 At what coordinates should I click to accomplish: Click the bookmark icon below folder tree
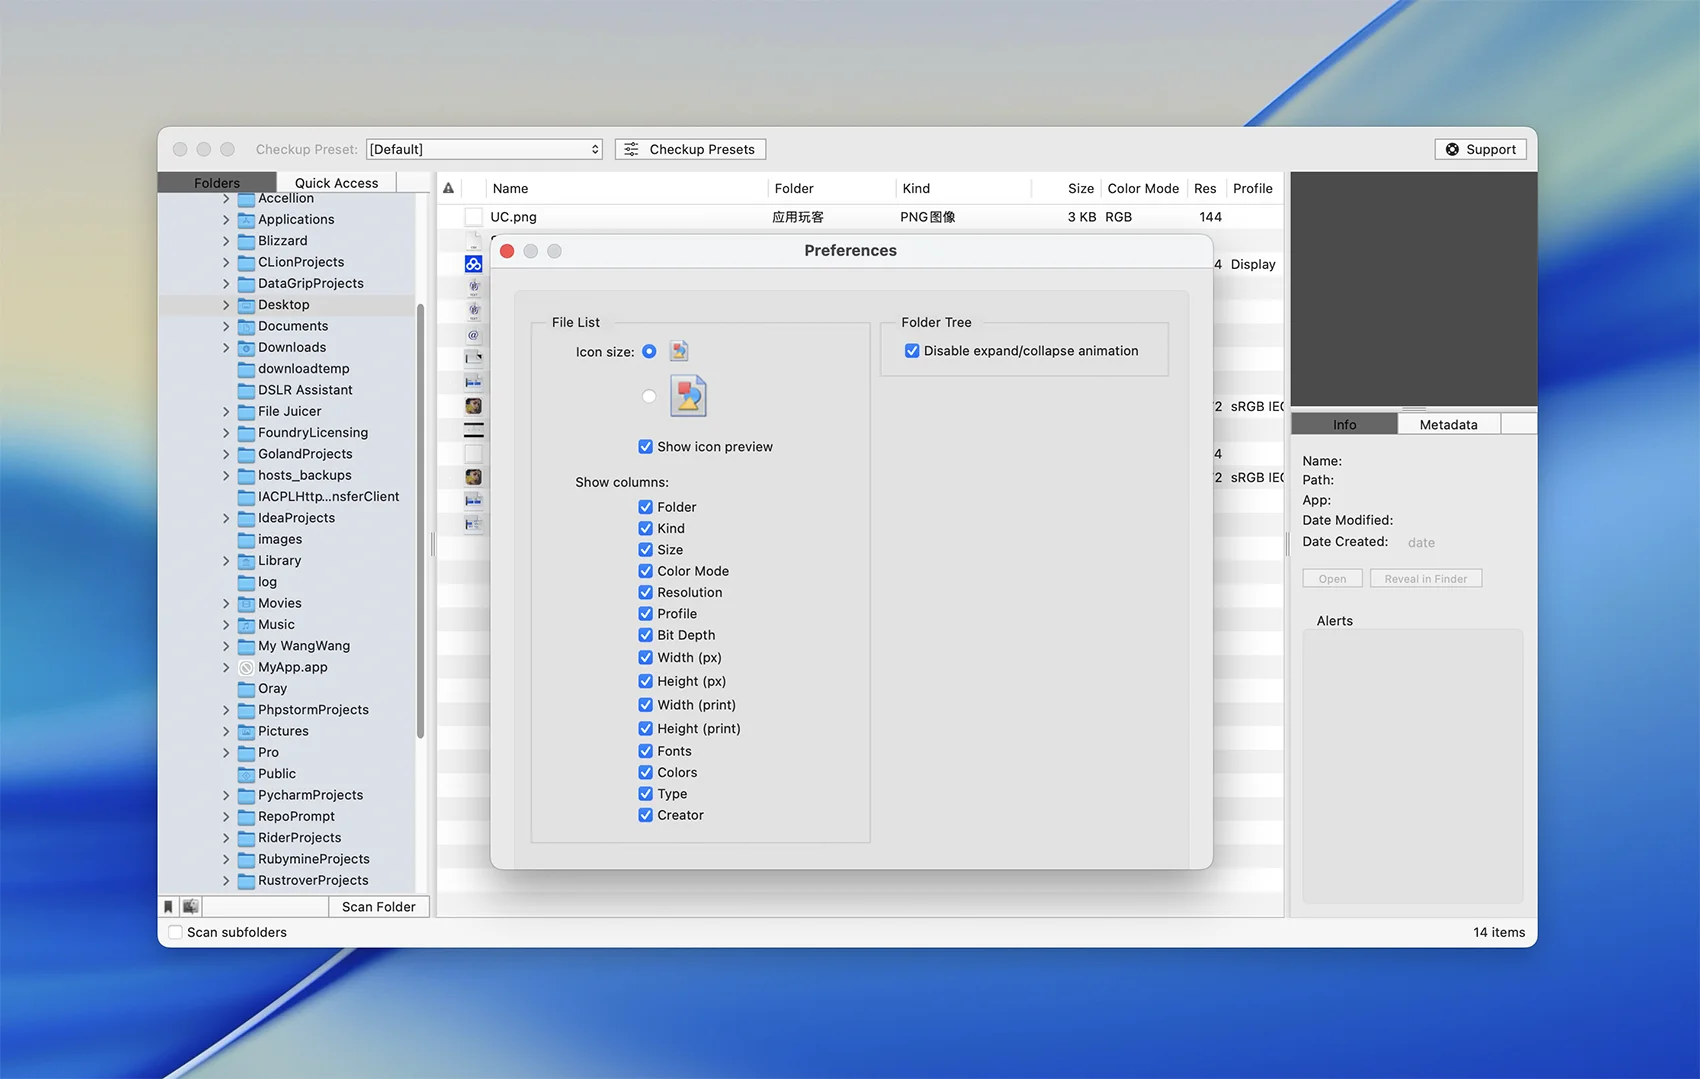tap(168, 907)
